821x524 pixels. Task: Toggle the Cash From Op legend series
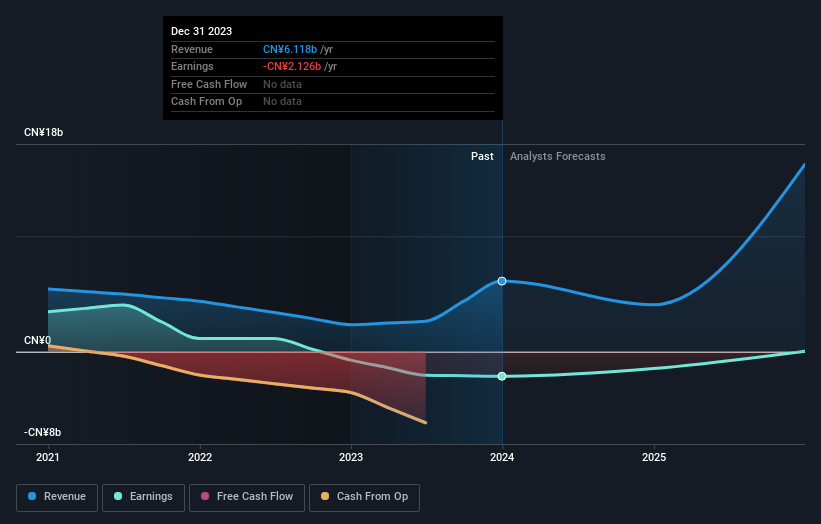pyautogui.click(x=364, y=497)
